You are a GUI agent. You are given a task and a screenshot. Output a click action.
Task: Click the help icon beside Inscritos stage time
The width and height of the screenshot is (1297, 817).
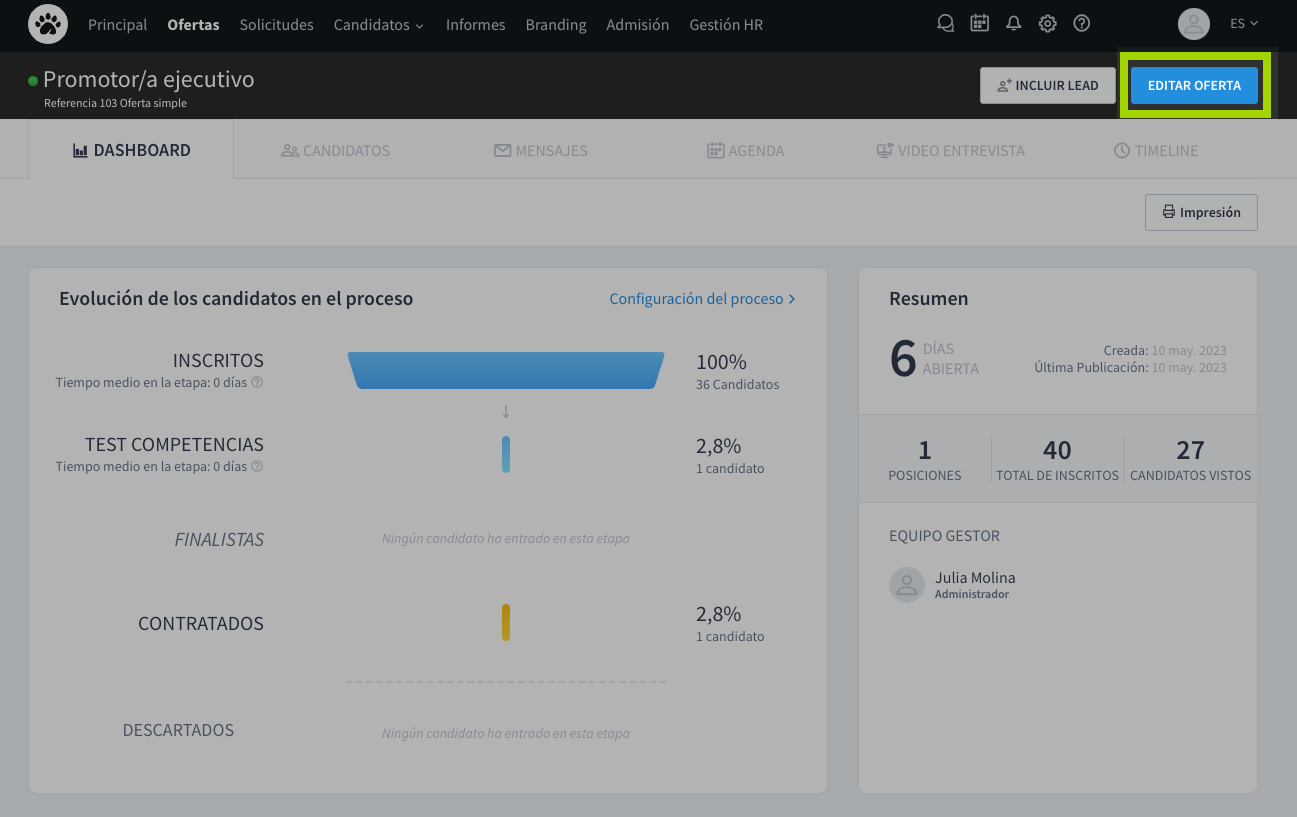coord(257,383)
